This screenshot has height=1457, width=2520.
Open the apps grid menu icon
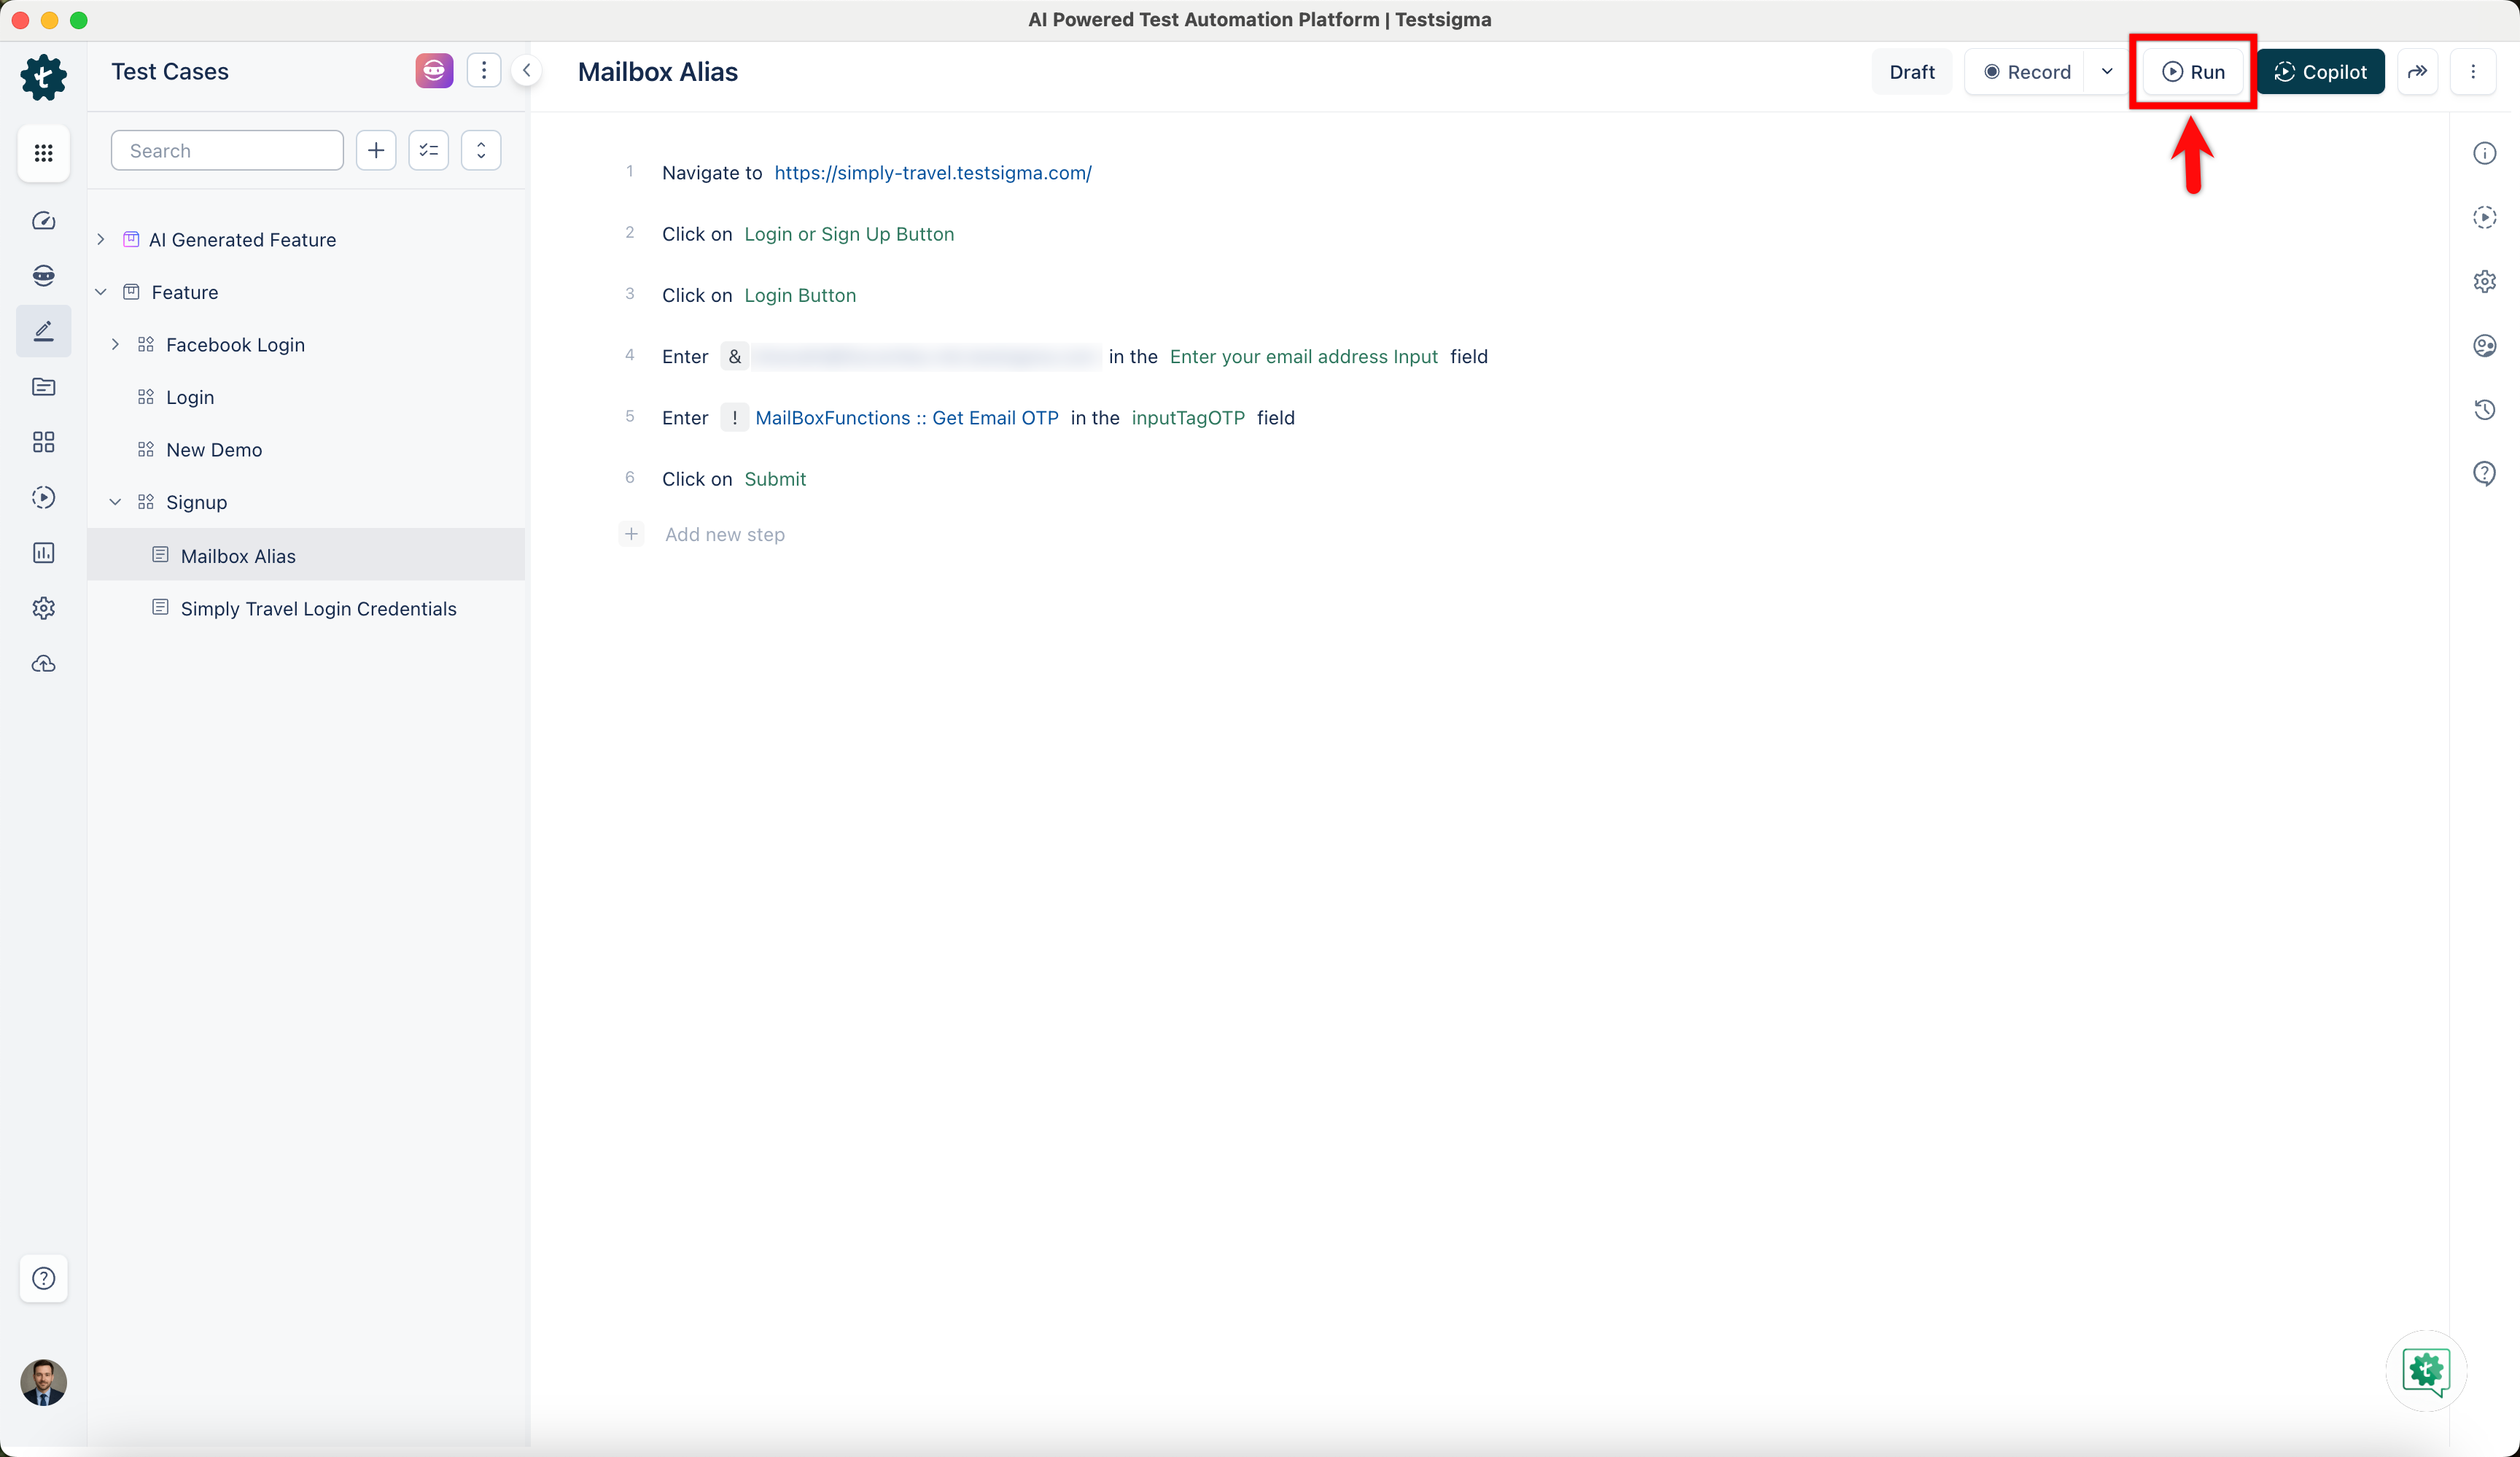click(x=43, y=153)
